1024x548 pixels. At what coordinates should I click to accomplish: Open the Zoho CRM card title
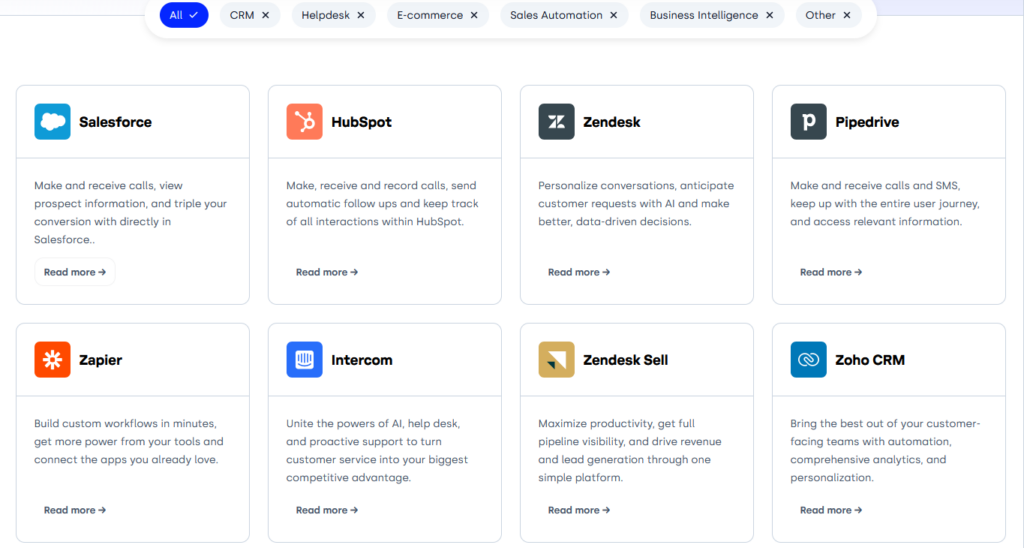(x=870, y=360)
